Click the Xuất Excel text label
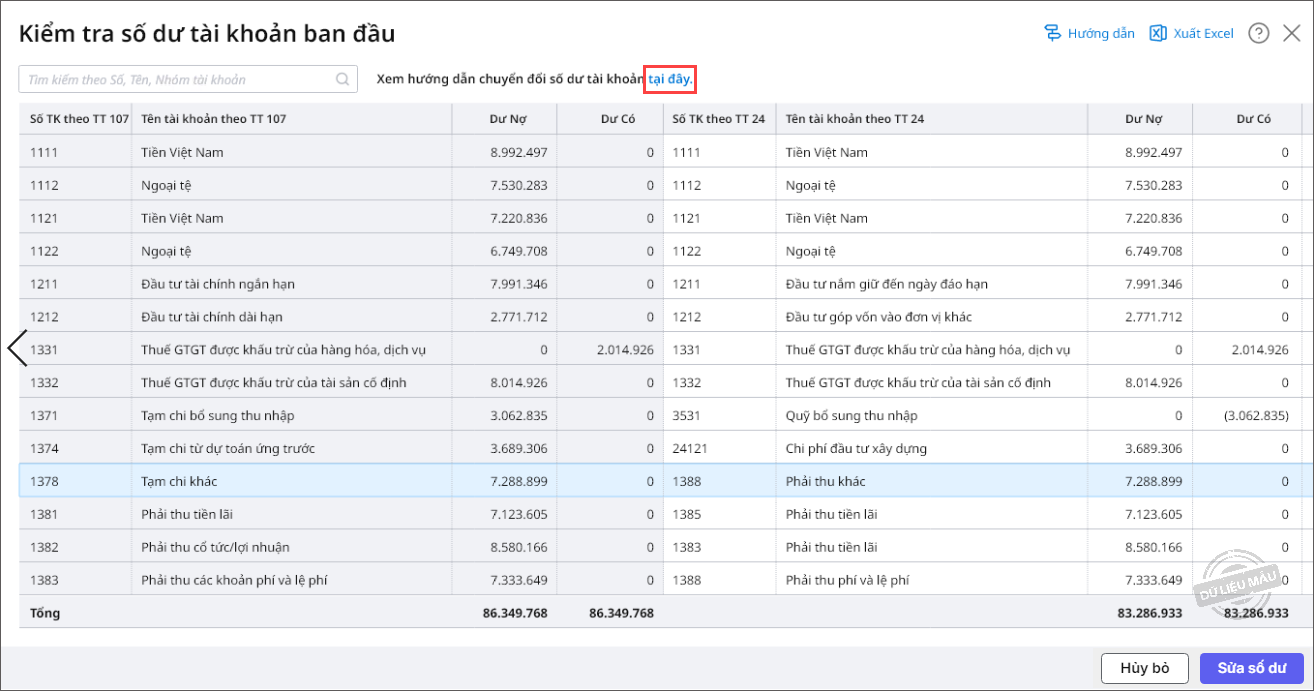 tap(1204, 33)
